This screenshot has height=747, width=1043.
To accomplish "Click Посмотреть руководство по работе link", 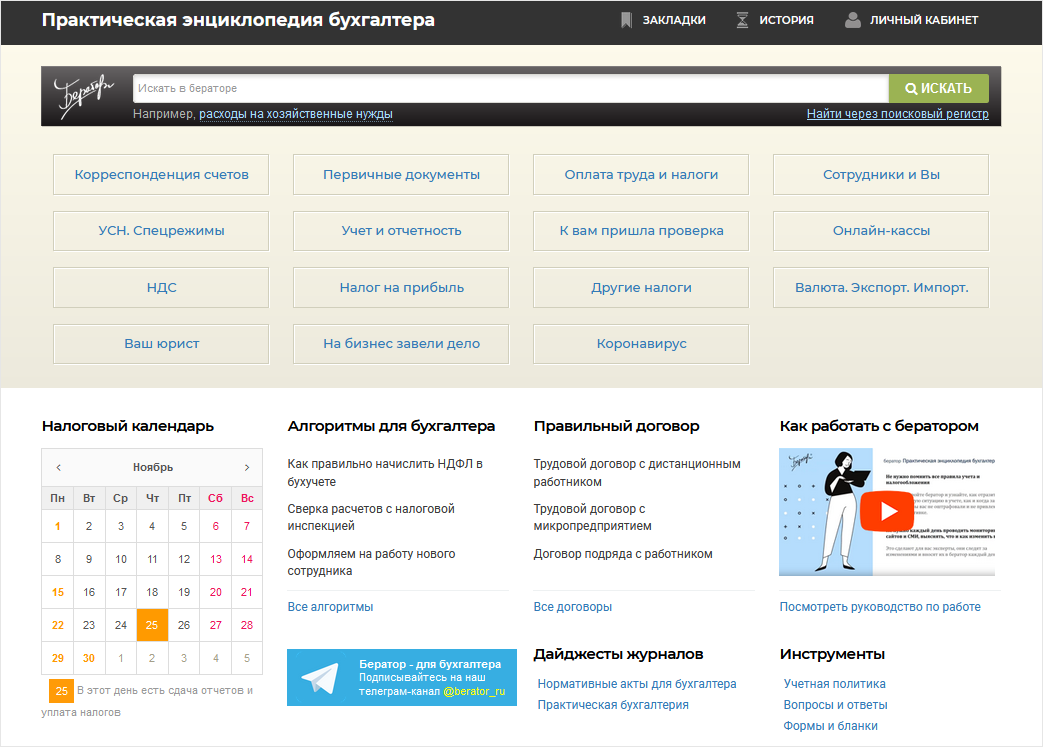I will click(880, 607).
